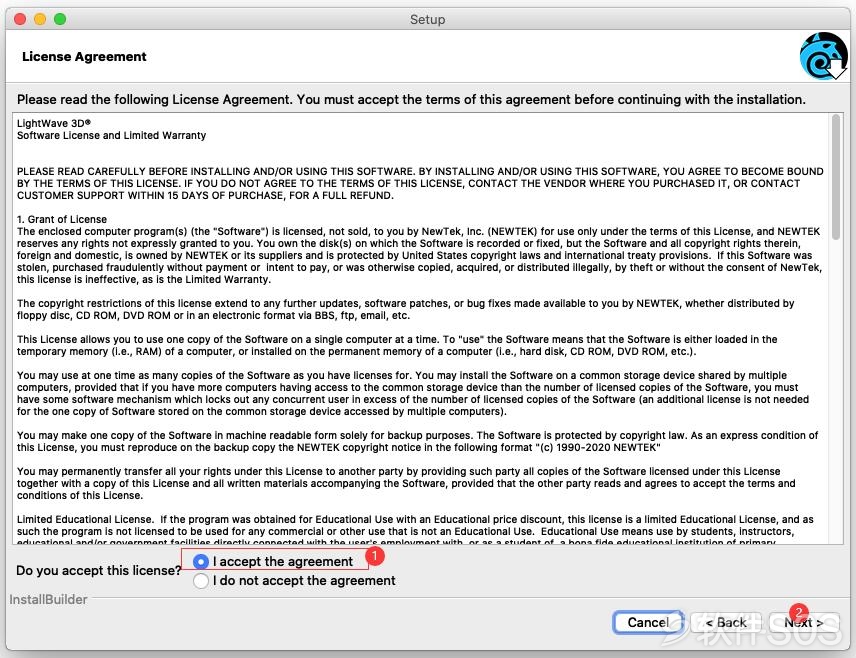Select 'I accept the agreement' radio button

tap(201, 561)
